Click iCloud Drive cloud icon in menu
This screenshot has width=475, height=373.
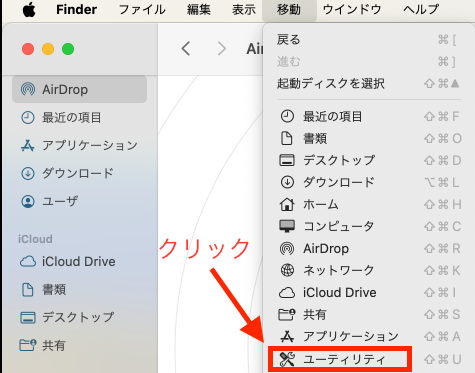click(x=287, y=293)
